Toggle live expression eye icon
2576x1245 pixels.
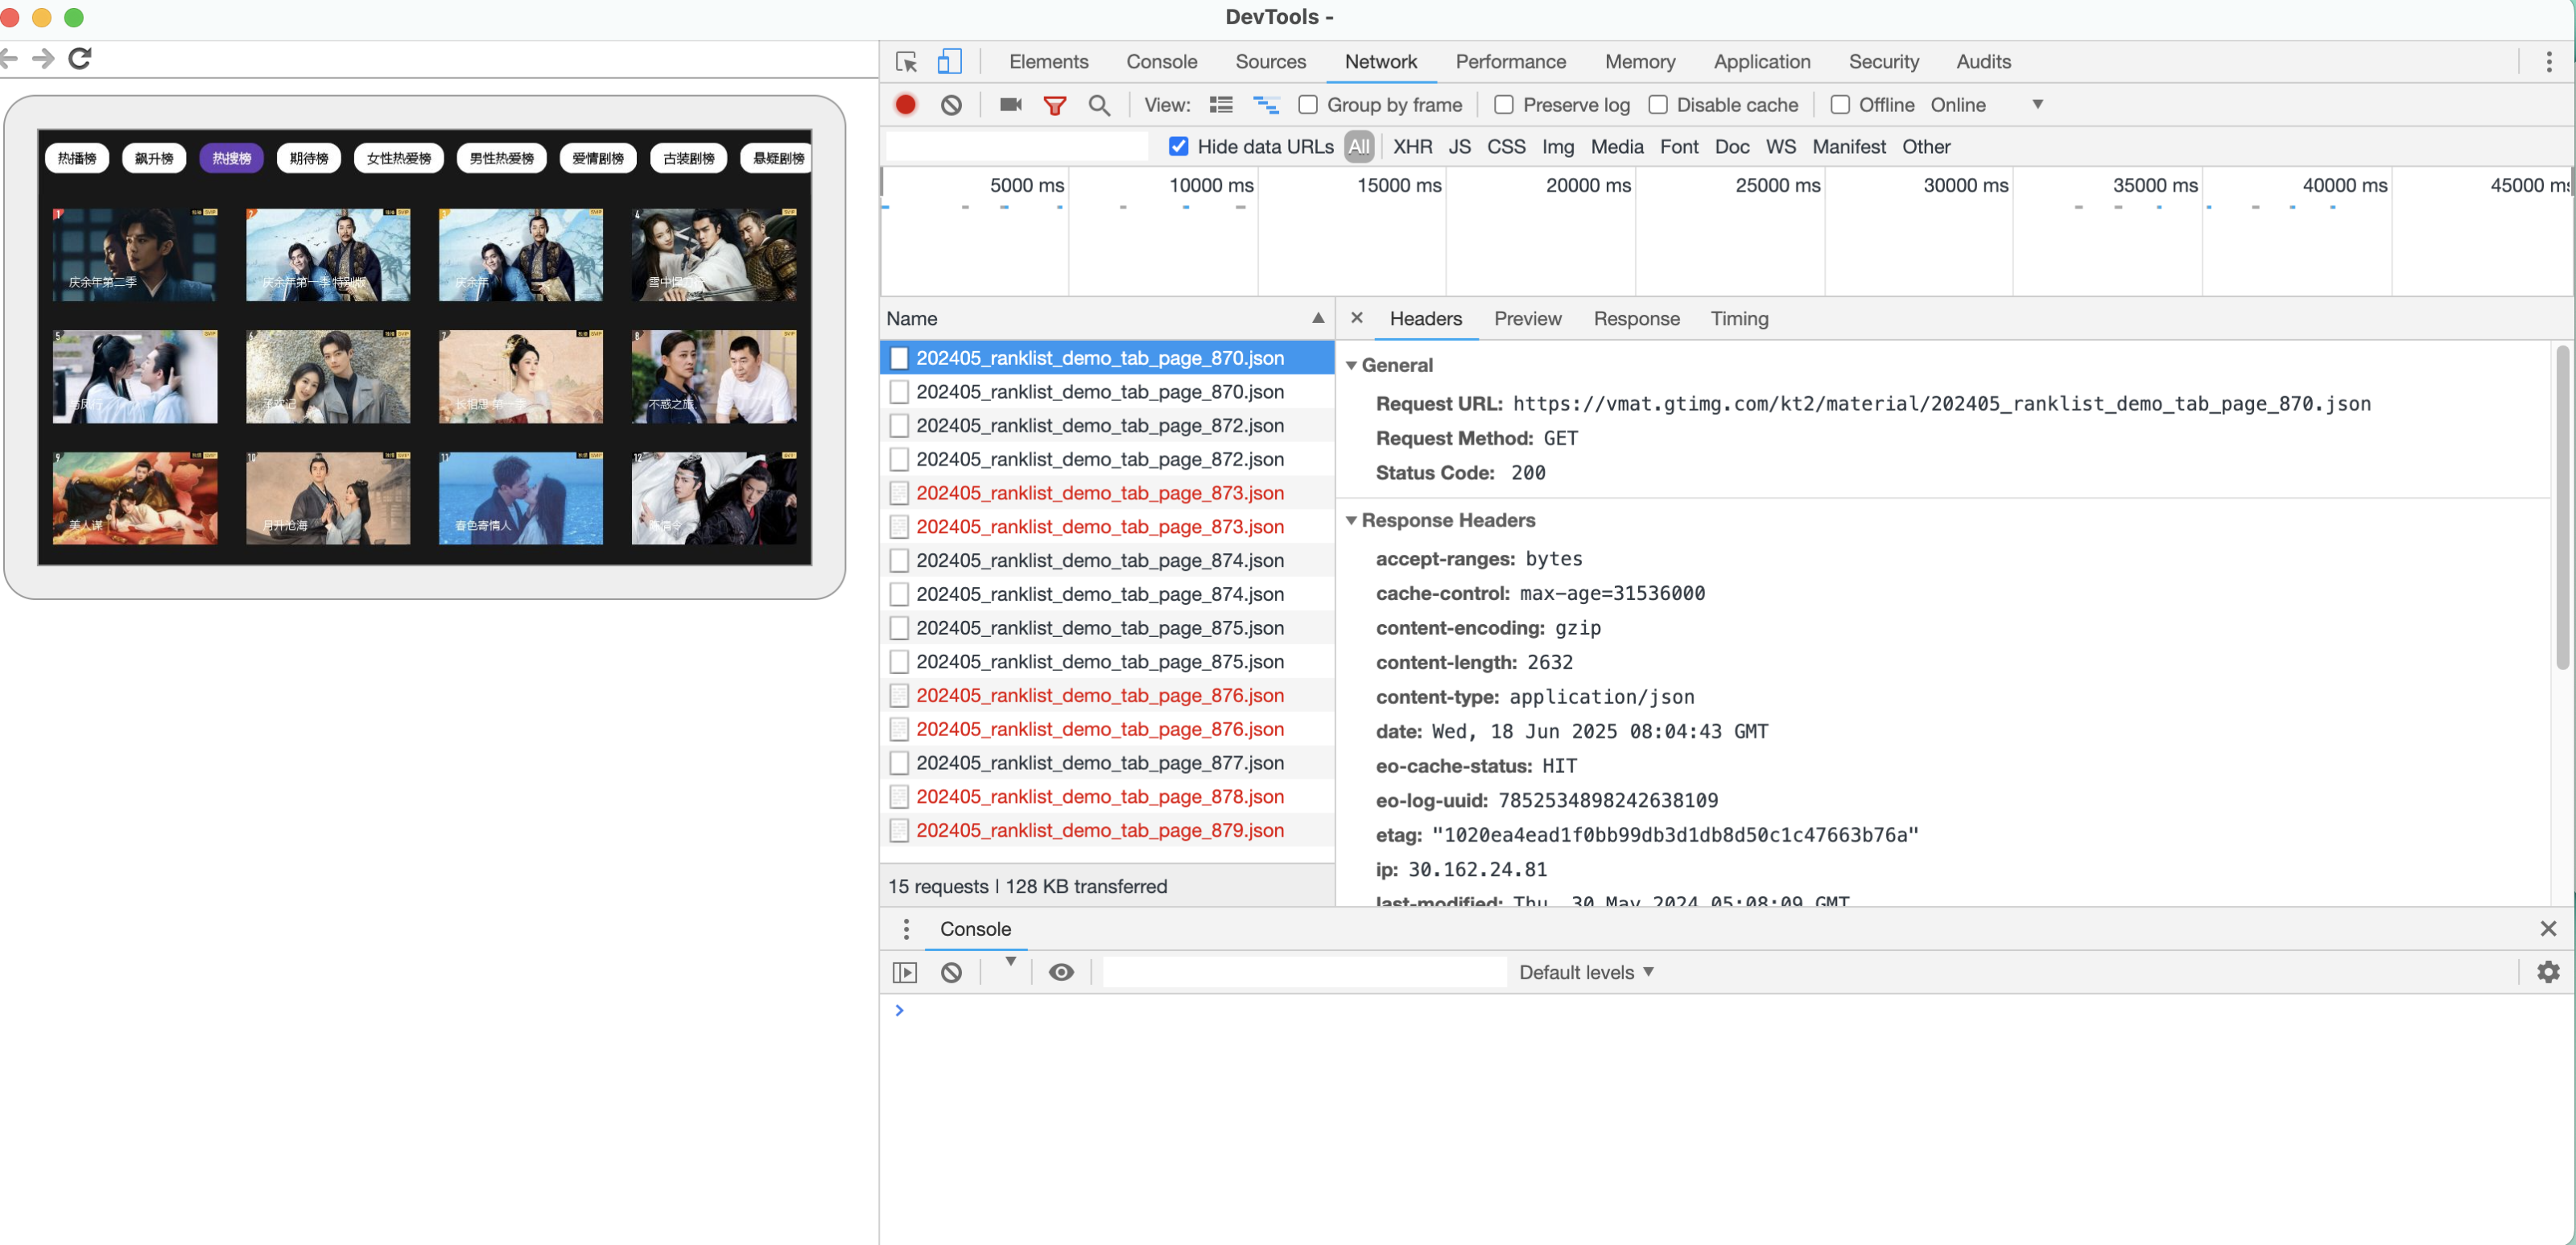pos(1061,972)
